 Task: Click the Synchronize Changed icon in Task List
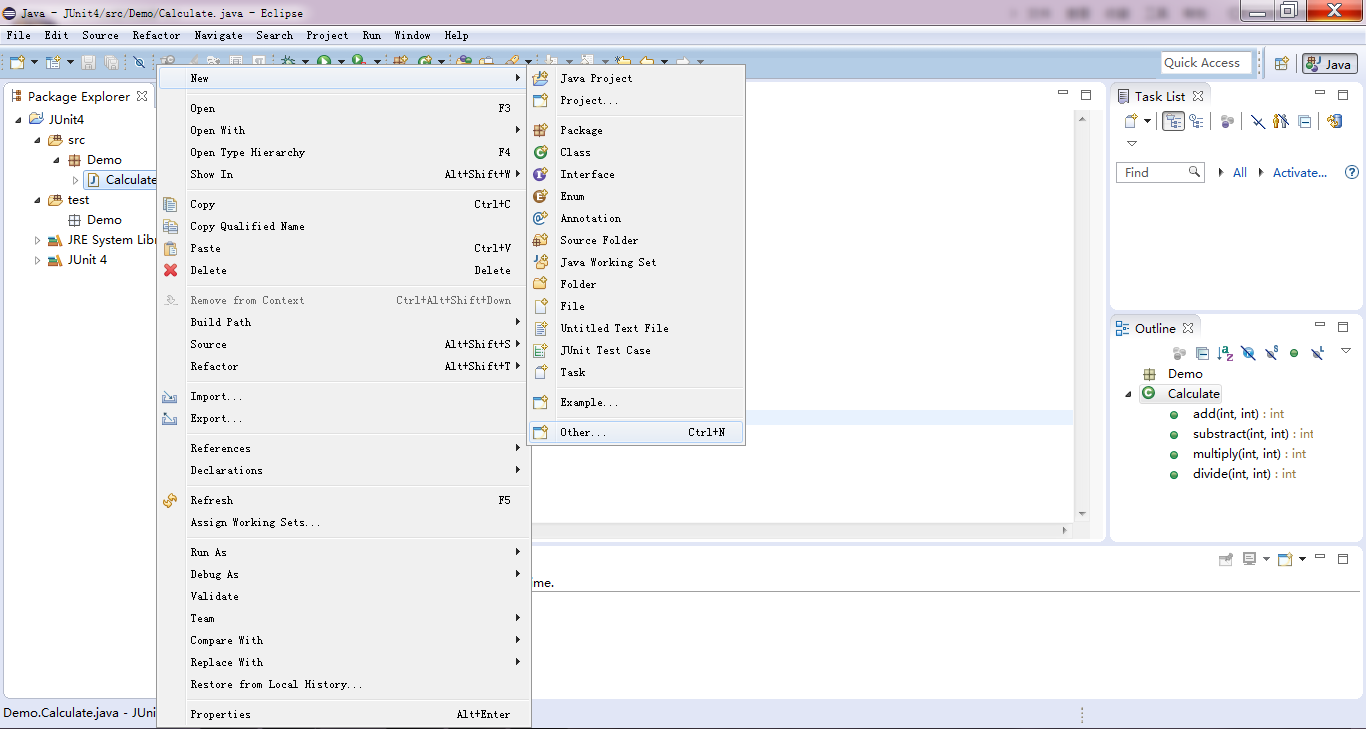(1334, 121)
